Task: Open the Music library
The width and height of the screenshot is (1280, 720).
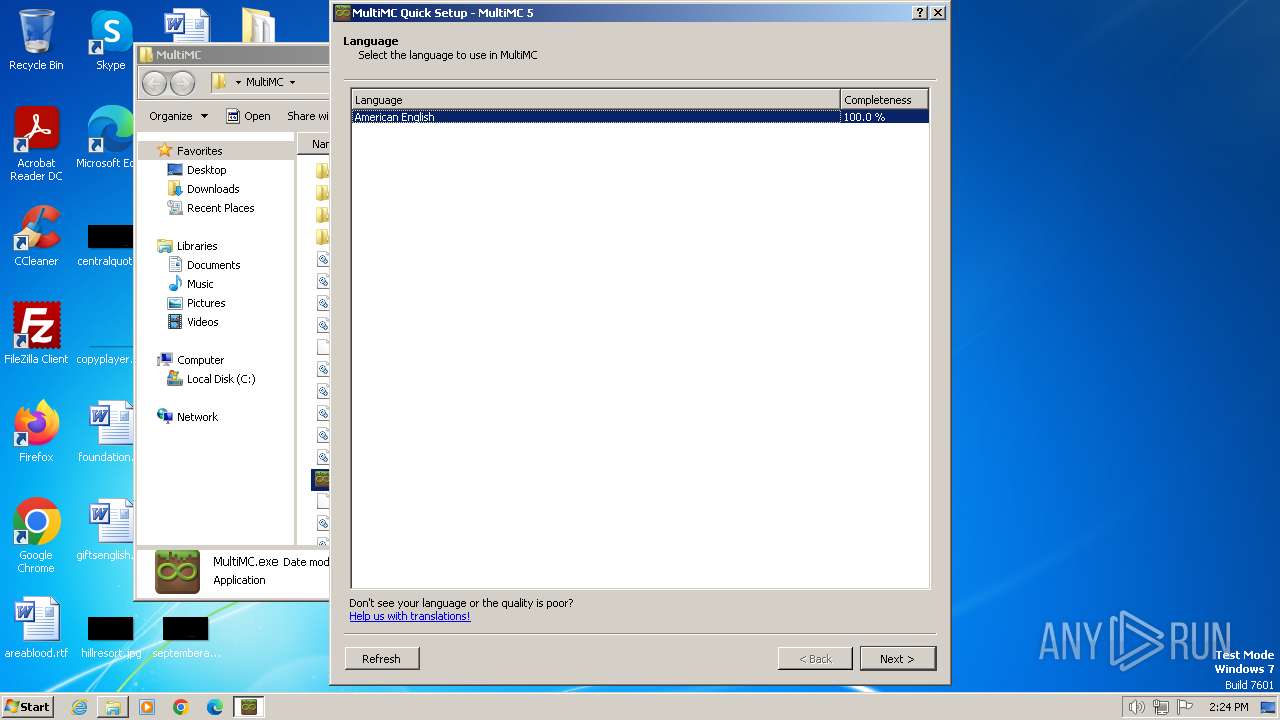Action: coord(200,284)
